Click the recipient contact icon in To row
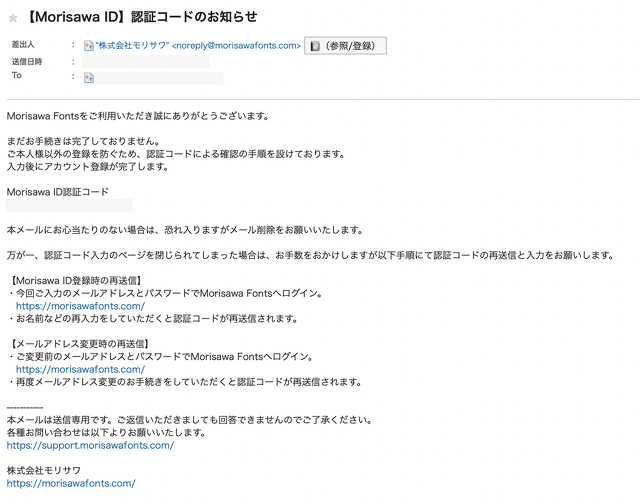 point(89,77)
